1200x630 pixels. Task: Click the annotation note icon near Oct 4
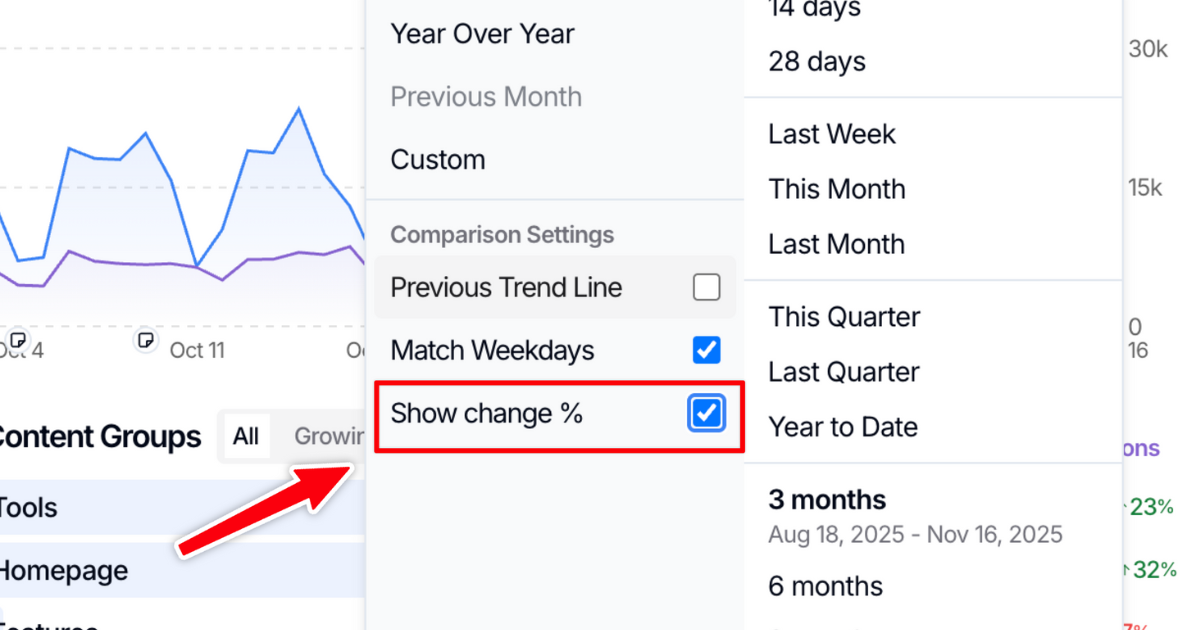[18, 340]
